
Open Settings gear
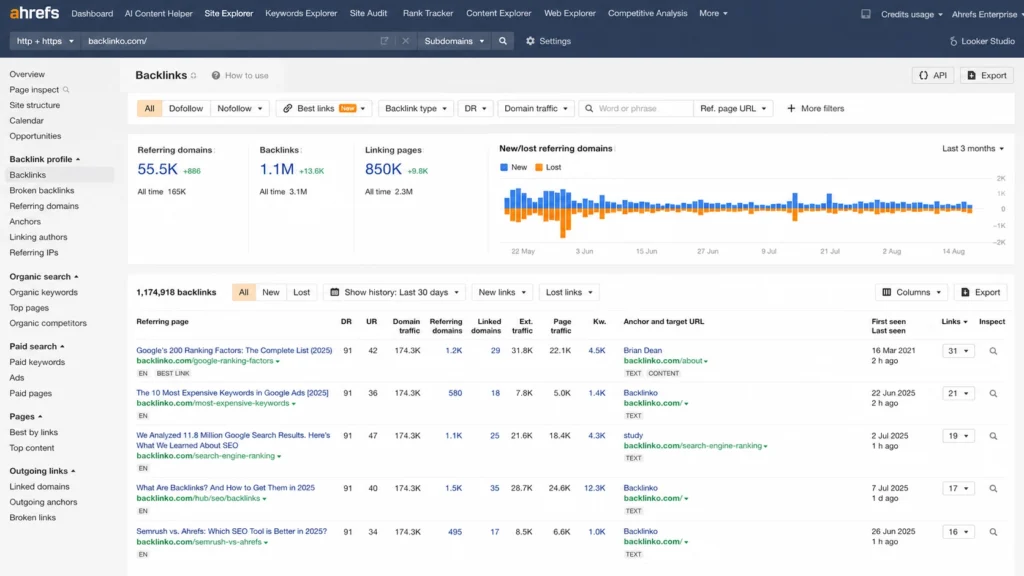pos(530,40)
